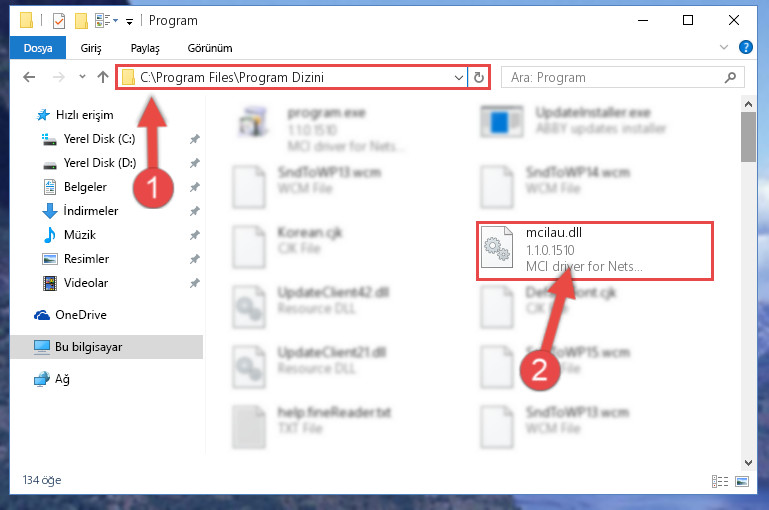Switch to the Görünüm ribbon tab
The image size is (769, 510).
pyautogui.click(x=210, y=48)
